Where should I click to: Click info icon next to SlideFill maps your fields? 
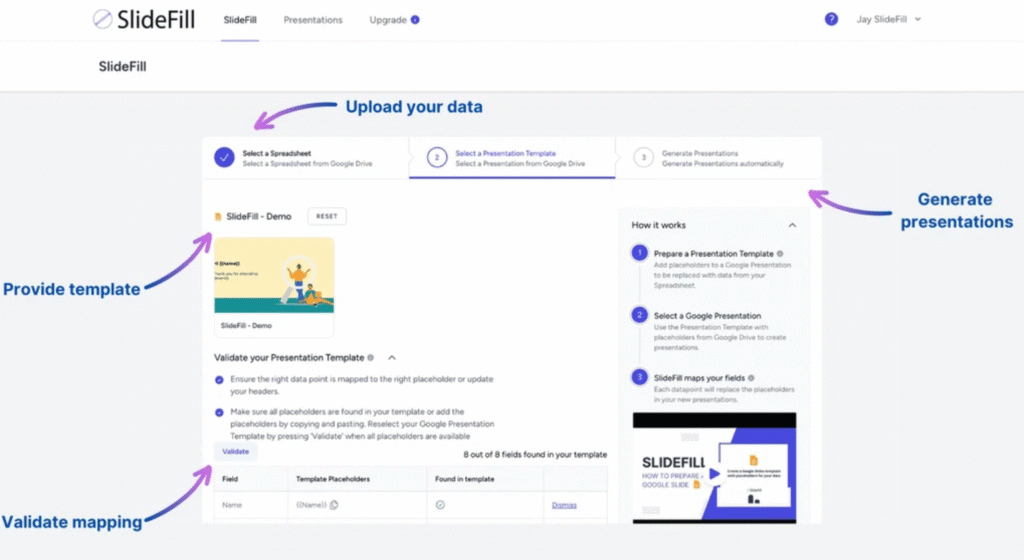pyautogui.click(x=751, y=378)
